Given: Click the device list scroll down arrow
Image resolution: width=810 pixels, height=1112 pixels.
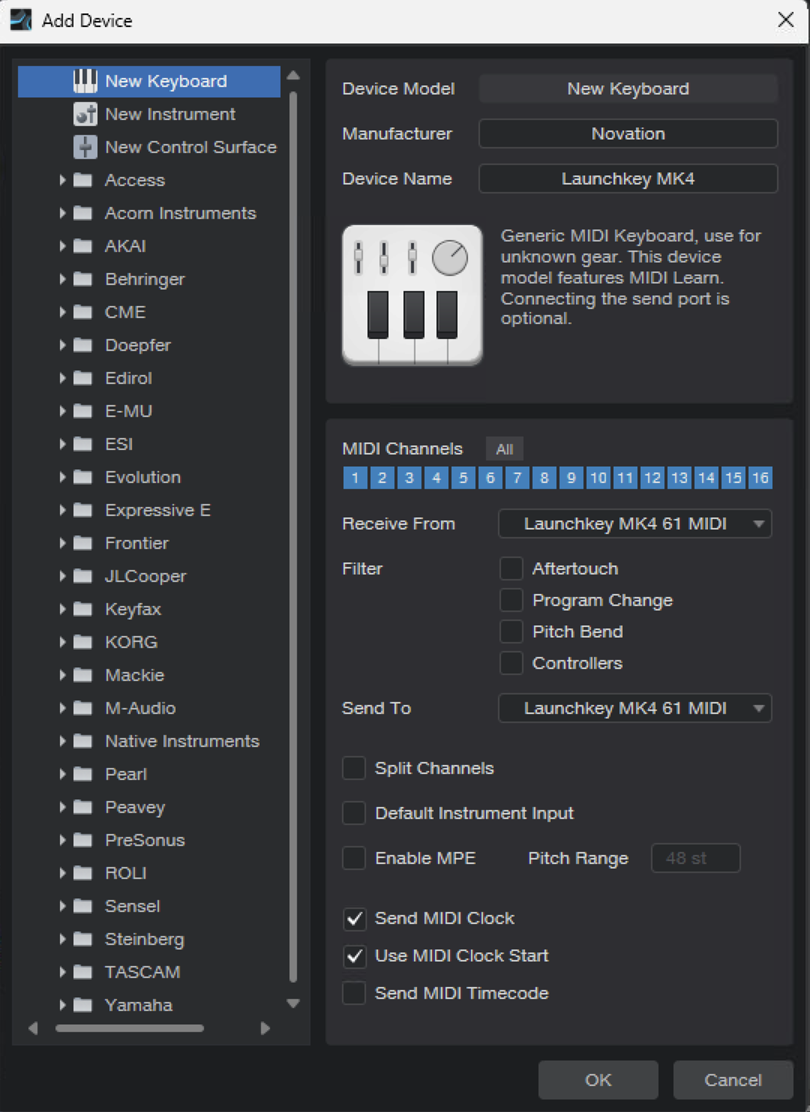Looking at the screenshot, I should [293, 1003].
